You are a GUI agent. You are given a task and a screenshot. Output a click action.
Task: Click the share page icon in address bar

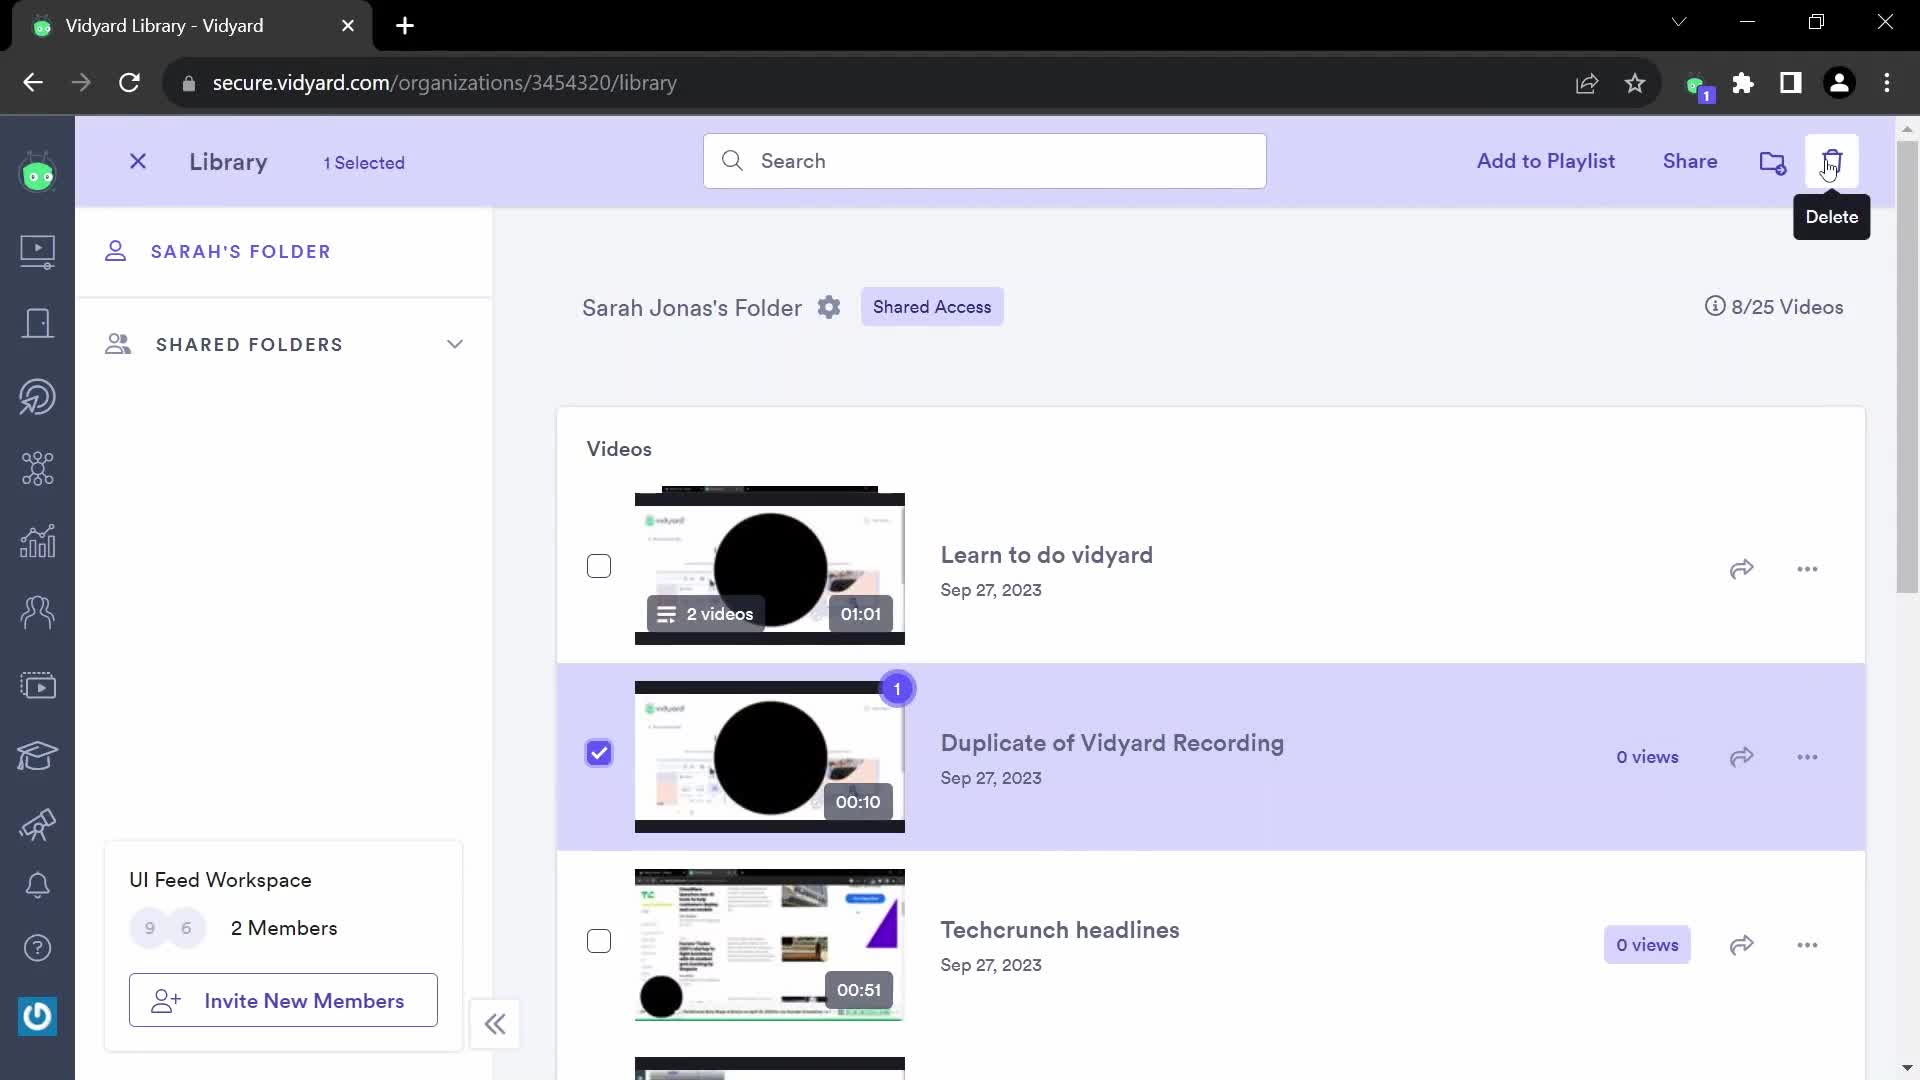(1587, 83)
